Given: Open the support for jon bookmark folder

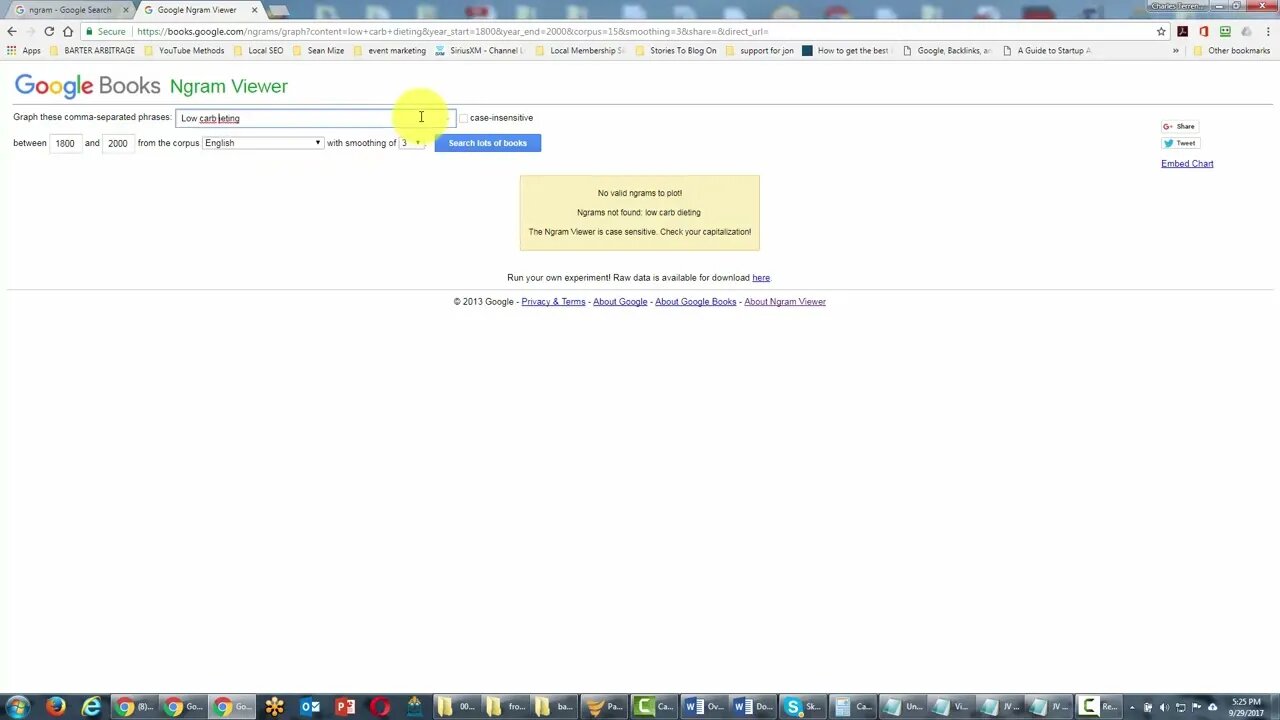Looking at the screenshot, I should coord(759,50).
